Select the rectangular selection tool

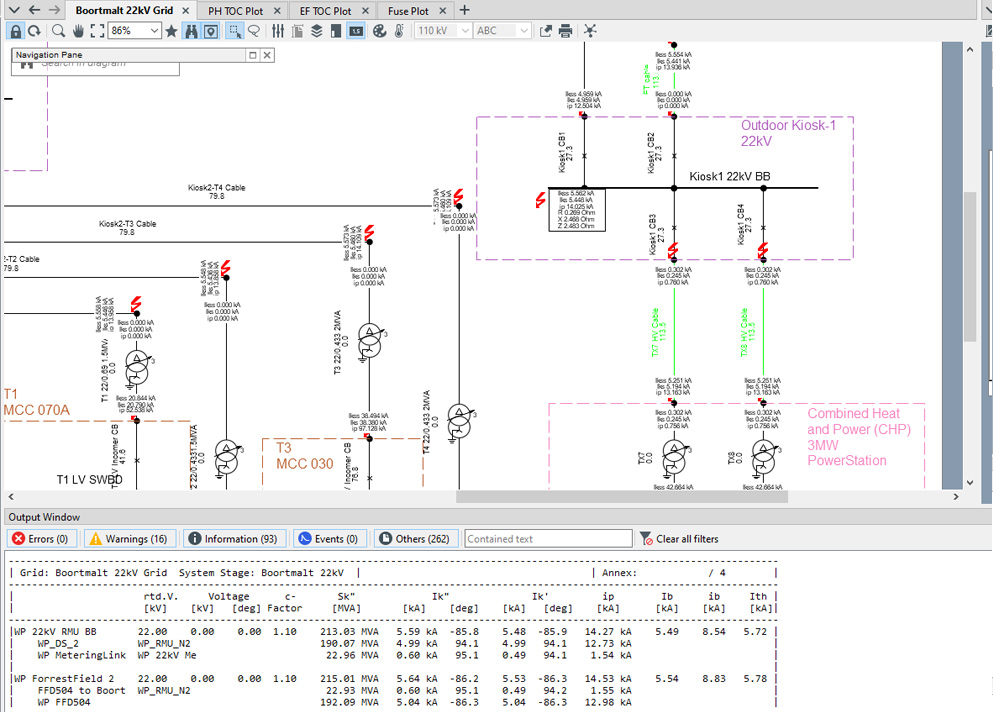coord(235,31)
